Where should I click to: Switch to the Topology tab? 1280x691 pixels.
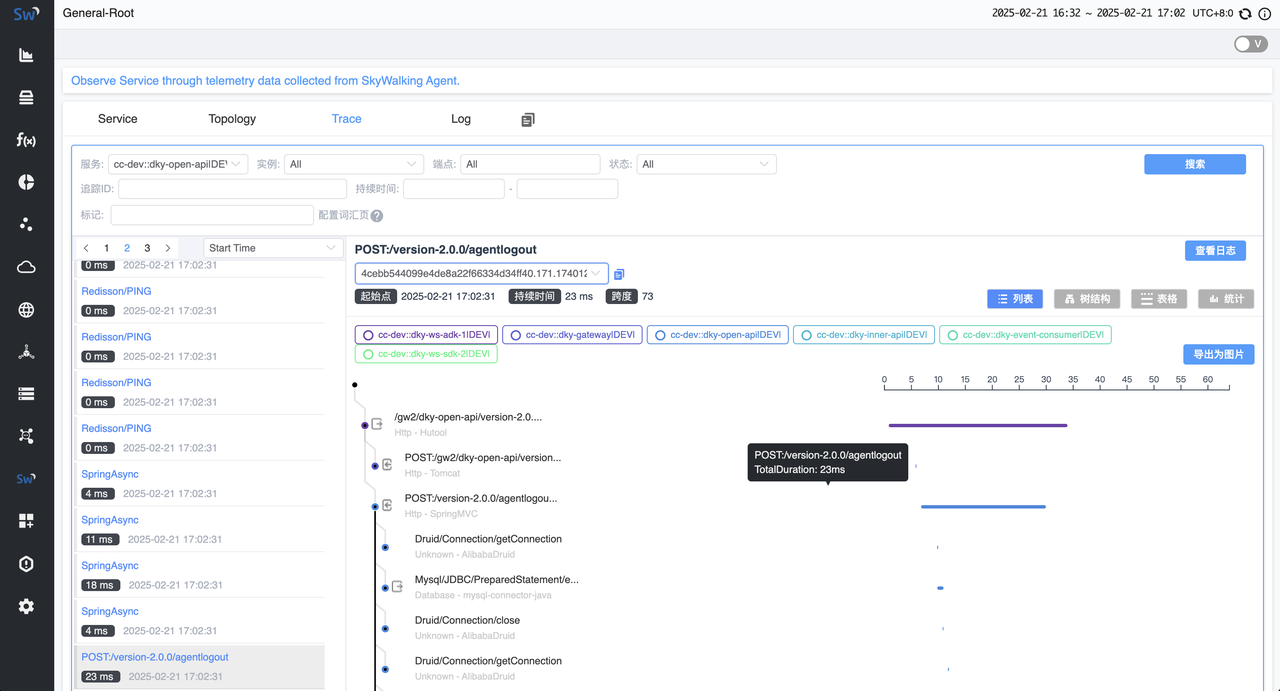[x=232, y=119]
